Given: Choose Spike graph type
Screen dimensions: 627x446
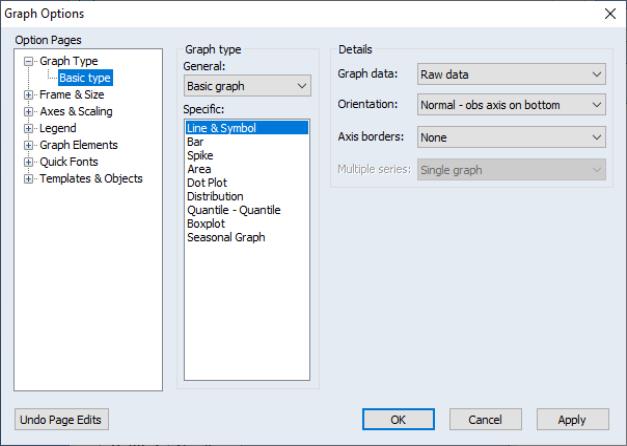Looking at the screenshot, I should (x=200, y=156).
